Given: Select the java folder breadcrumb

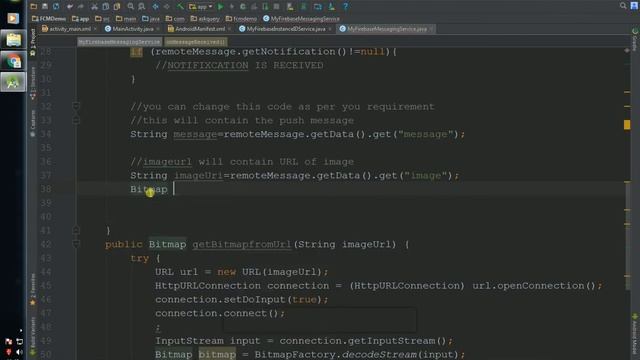Looking at the screenshot, I should click(x=151, y=19).
